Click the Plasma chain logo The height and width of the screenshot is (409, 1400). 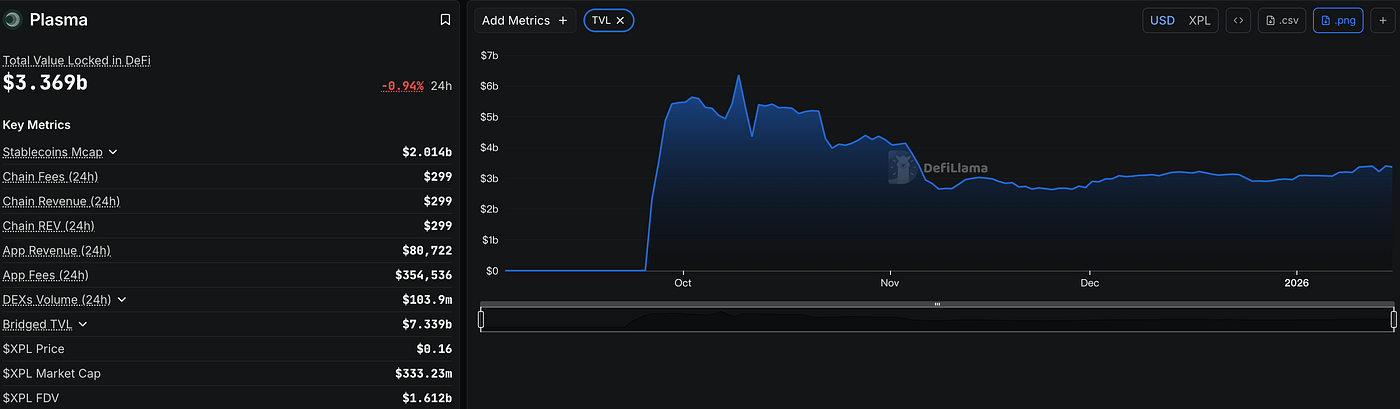13,20
